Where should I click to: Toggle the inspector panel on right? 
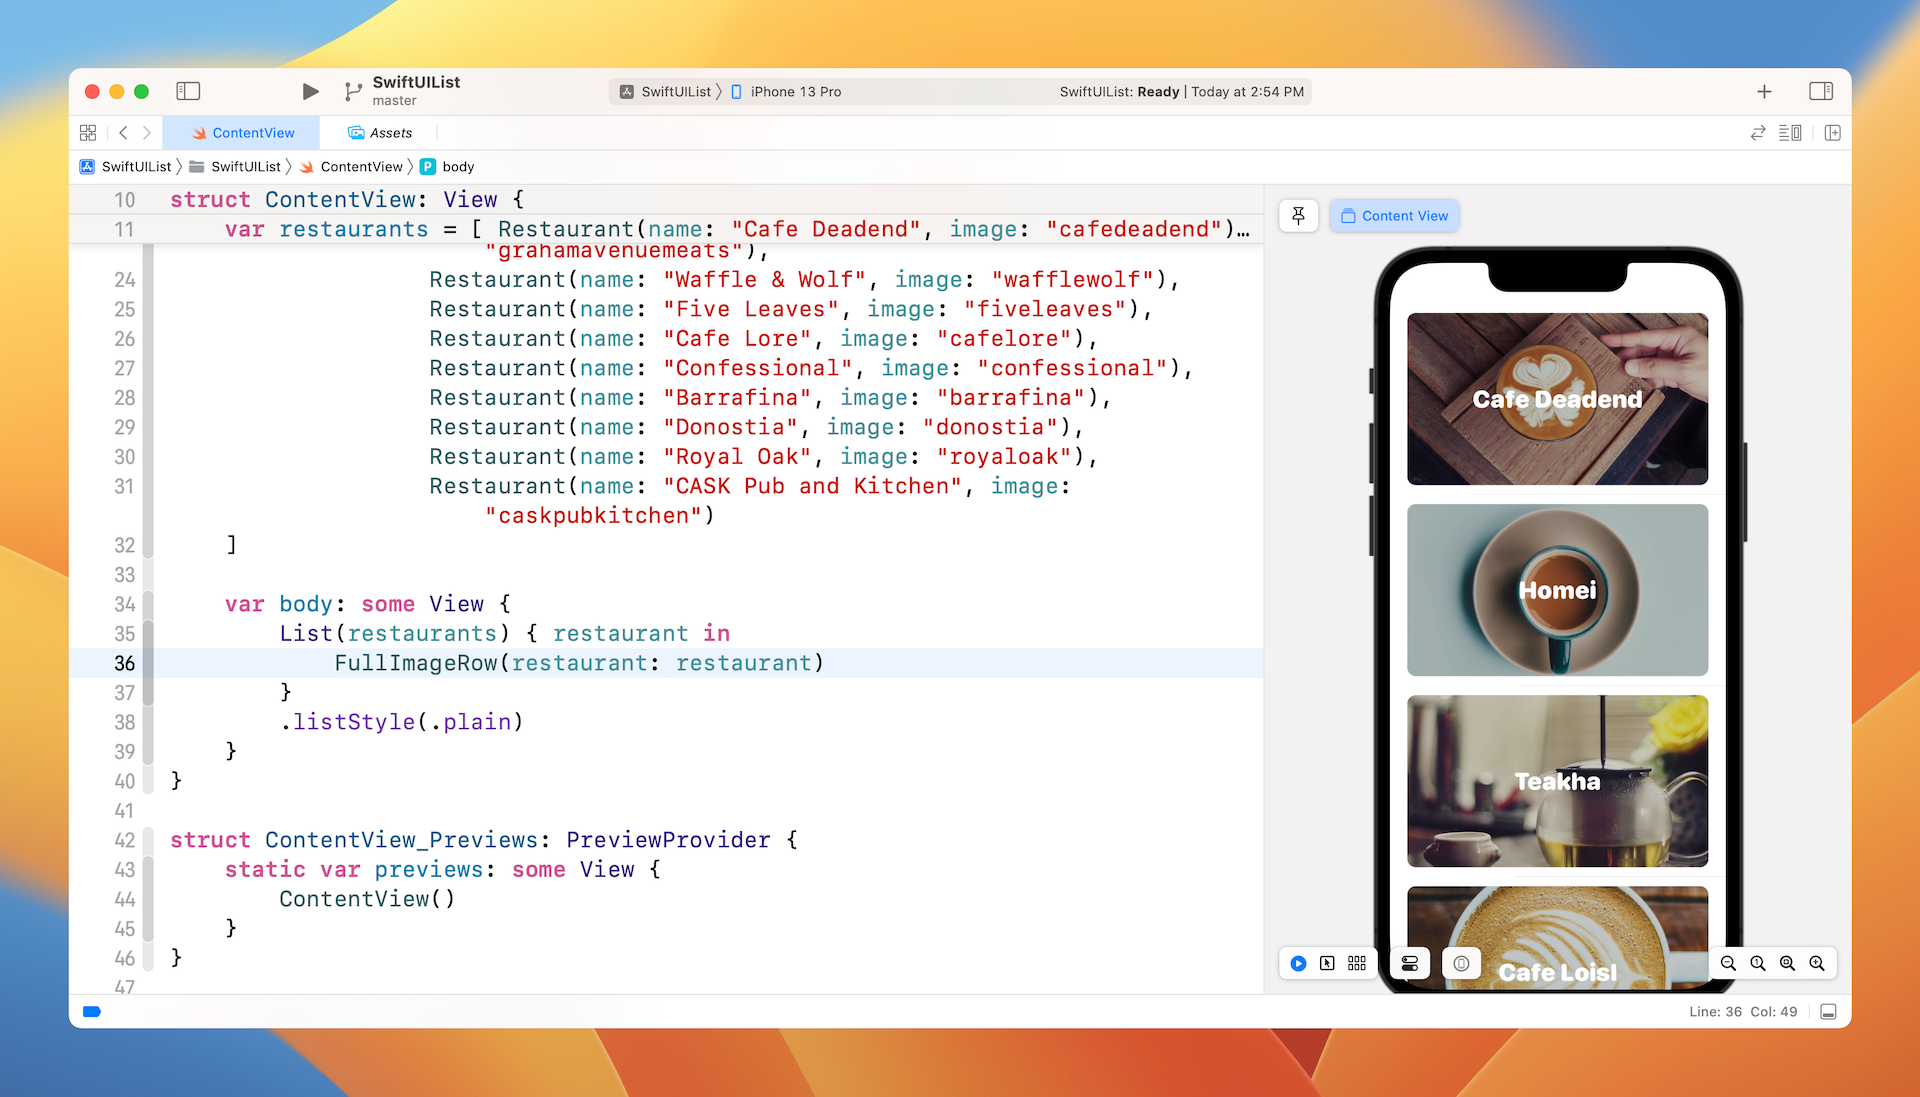1820,91
